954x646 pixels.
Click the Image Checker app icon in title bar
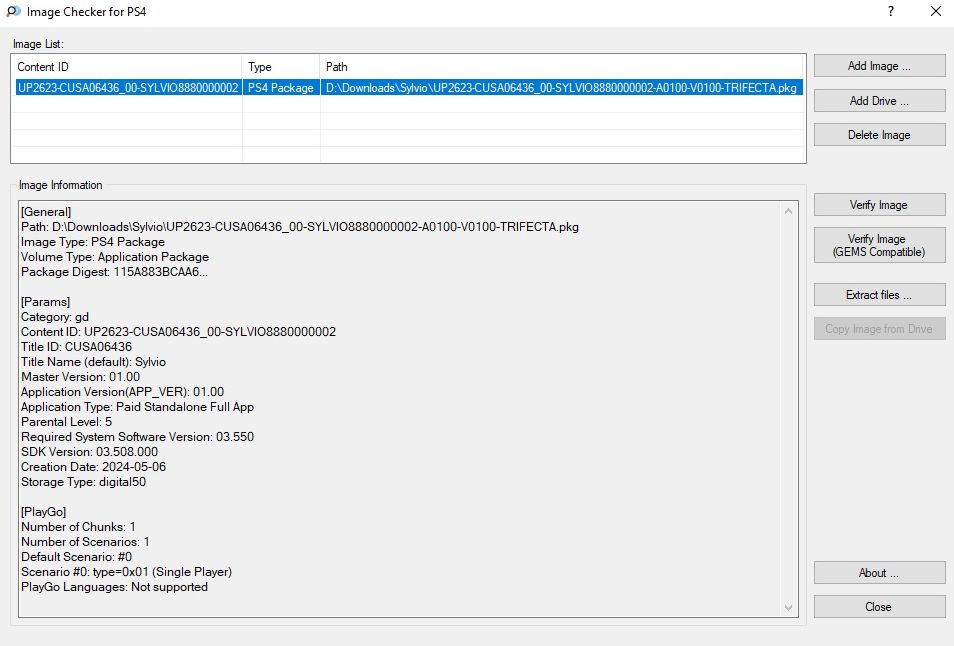click(x=13, y=12)
